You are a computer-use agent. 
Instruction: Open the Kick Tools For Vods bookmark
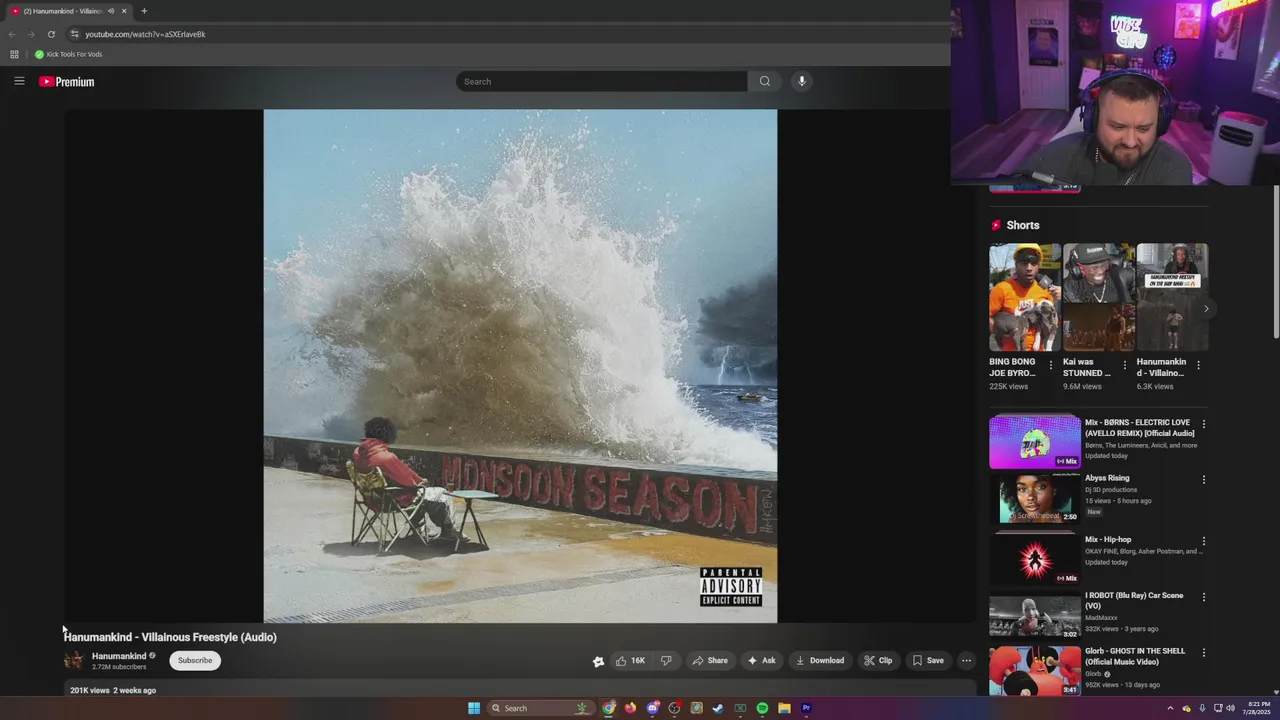tap(69, 54)
